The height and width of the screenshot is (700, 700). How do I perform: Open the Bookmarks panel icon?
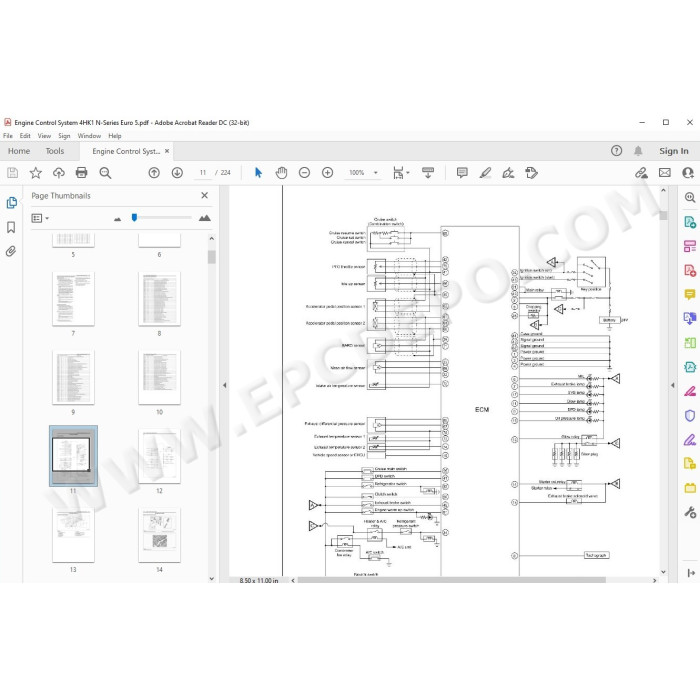pyautogui.click(x=11, y=227)
